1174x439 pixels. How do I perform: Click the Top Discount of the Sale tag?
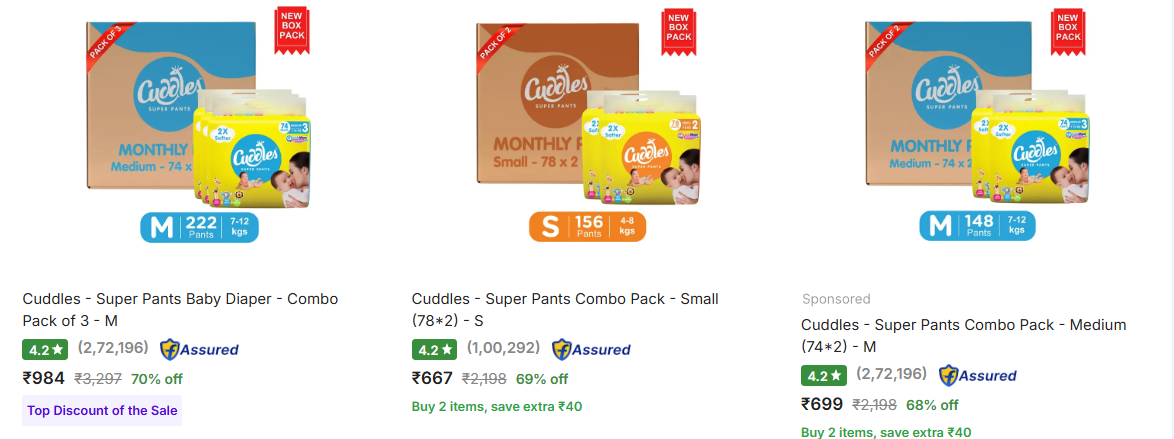pos(102,410)
